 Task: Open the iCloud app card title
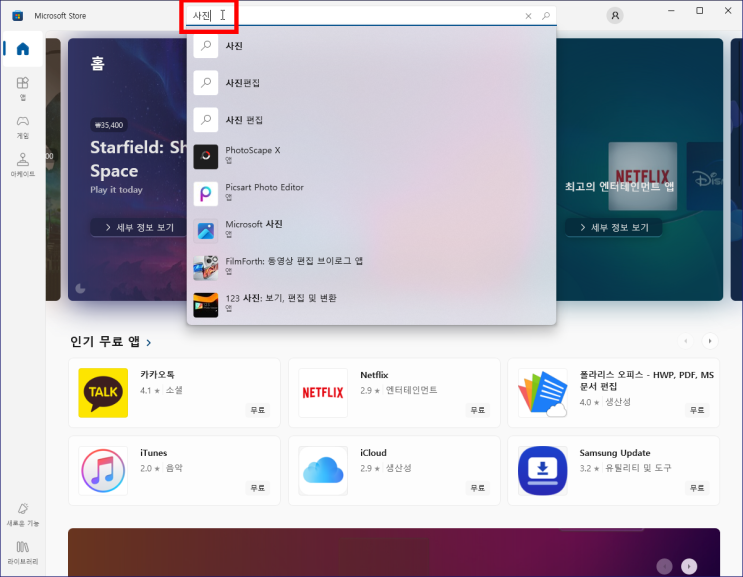373,453
